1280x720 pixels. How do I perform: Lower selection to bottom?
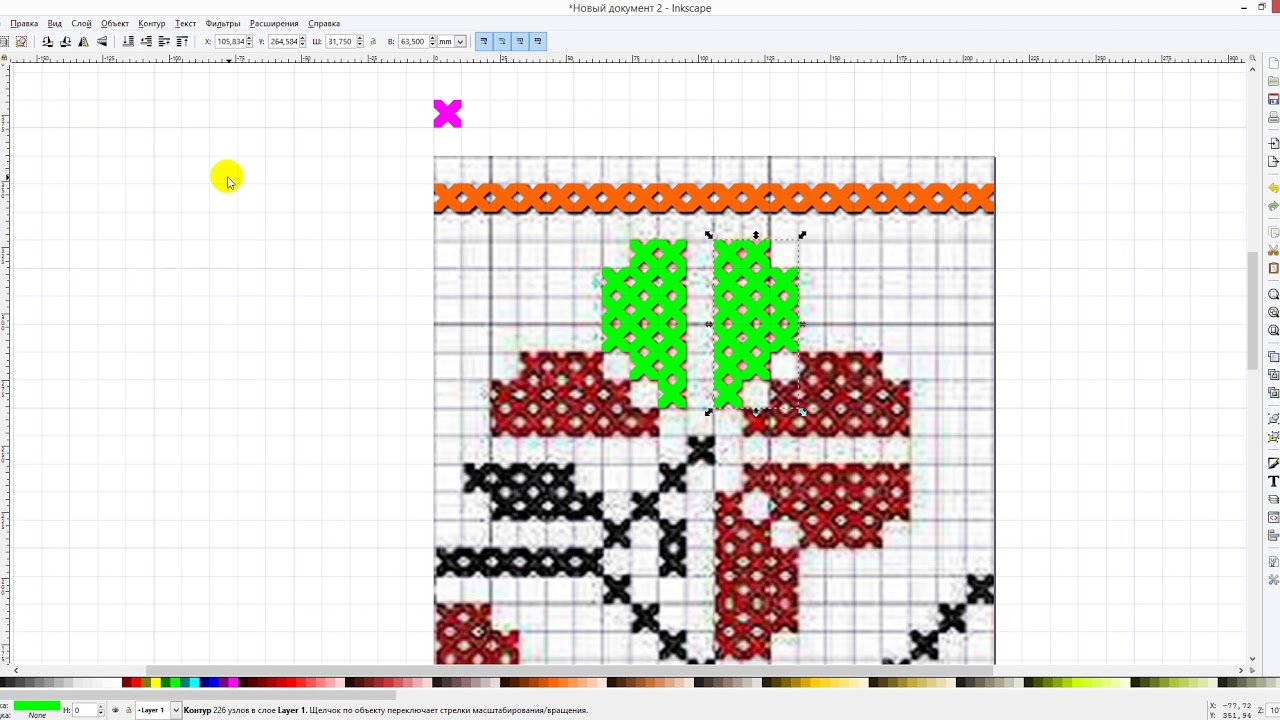click(128, 41)
